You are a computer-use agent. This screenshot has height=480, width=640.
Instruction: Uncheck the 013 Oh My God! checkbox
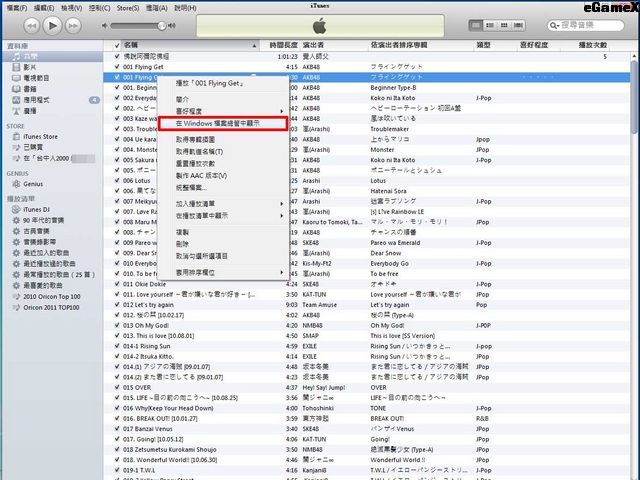pos(117,325)
